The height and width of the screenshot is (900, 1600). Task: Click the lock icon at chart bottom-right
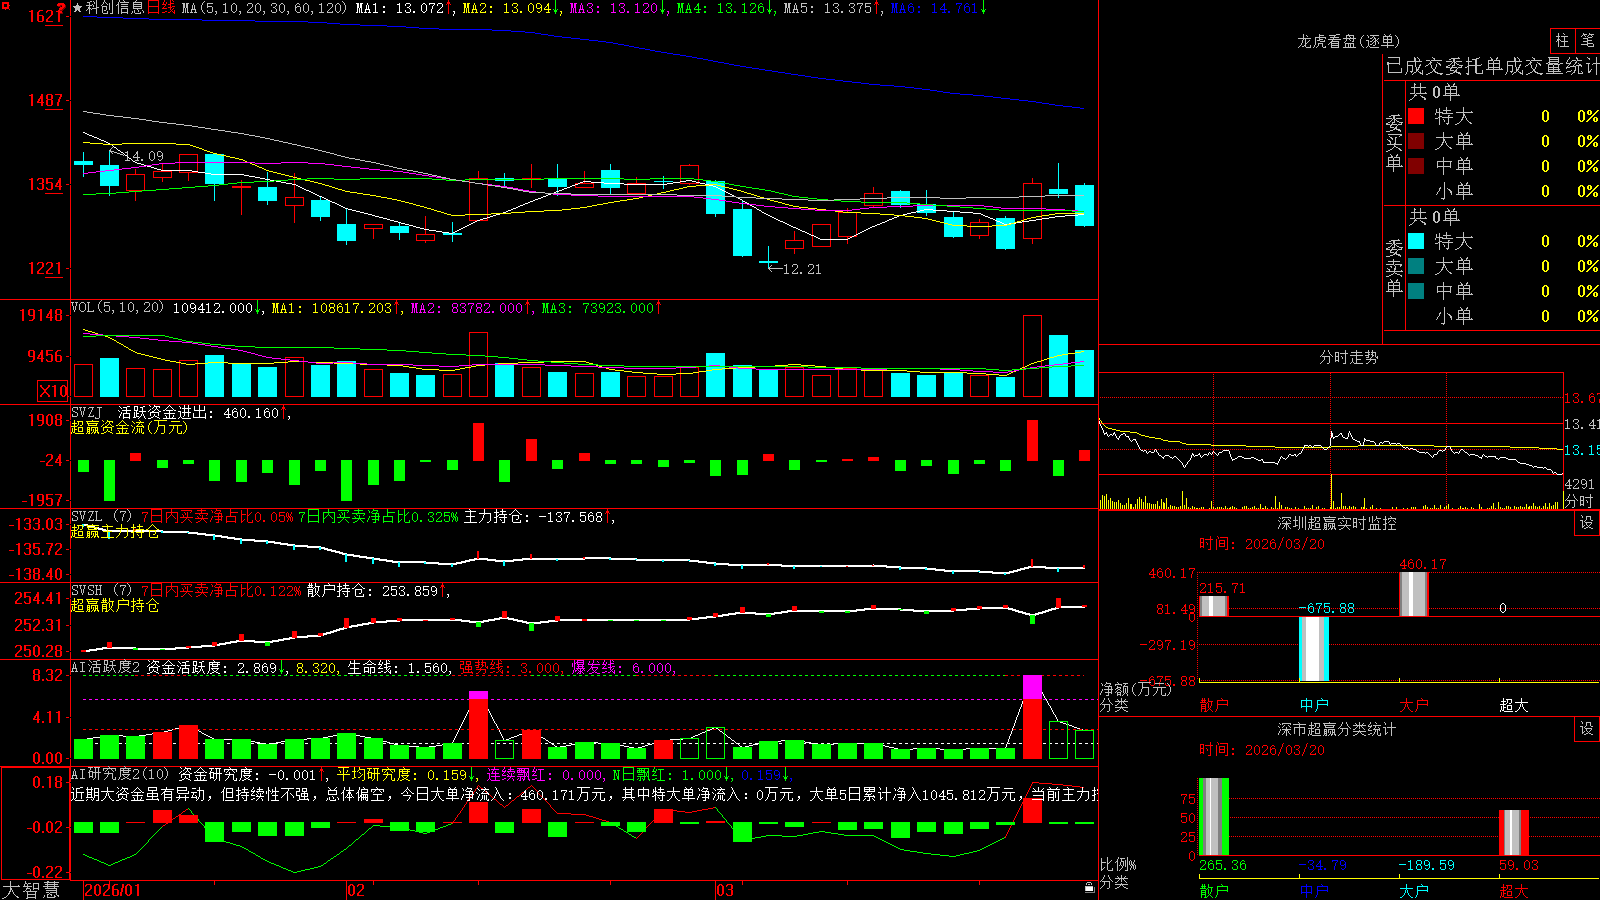pyautogui.click(x=1090, y=887)
